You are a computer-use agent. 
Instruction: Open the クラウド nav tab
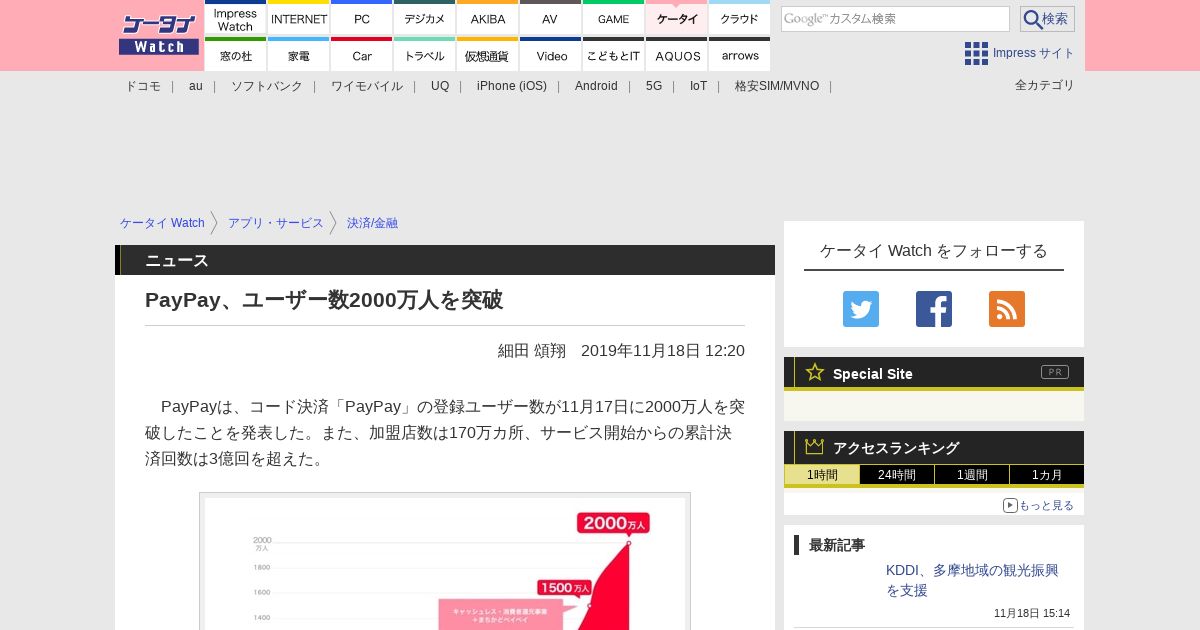[x=740, y=18]
